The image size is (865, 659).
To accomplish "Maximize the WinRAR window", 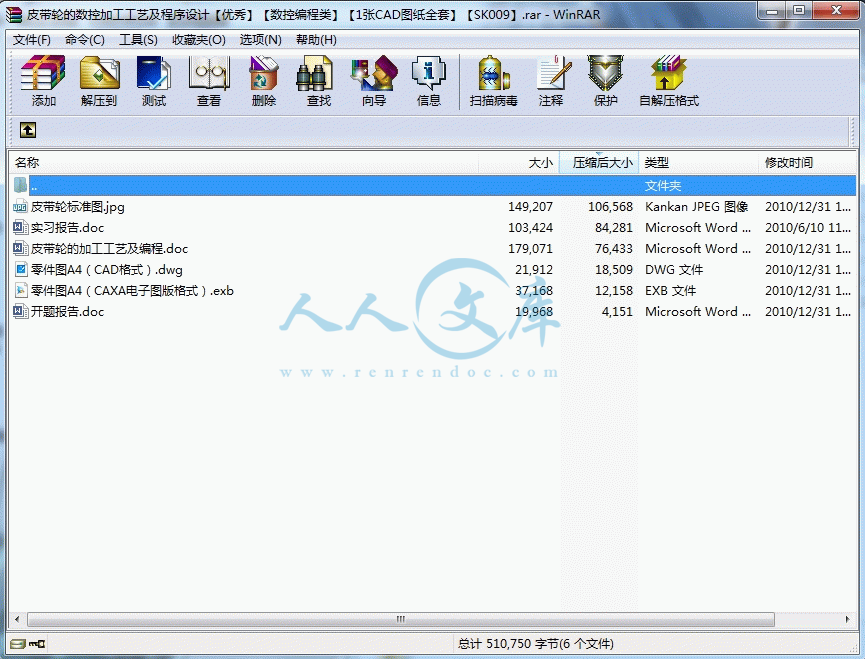I will 799,10.
